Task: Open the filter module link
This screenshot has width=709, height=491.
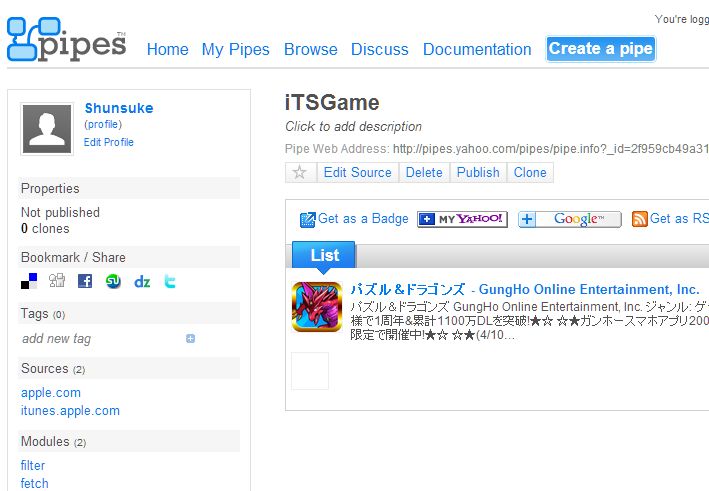Action: 33,465
